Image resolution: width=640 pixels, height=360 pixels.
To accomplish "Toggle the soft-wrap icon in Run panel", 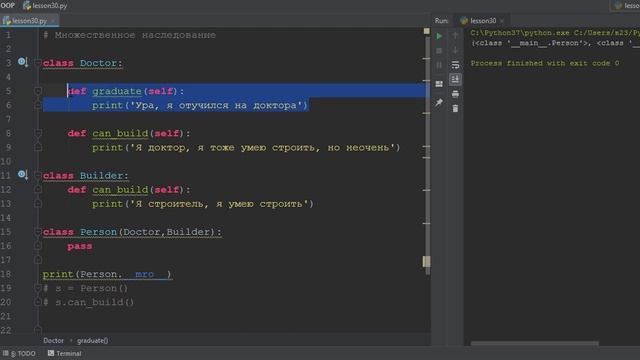I will (455, 65).
